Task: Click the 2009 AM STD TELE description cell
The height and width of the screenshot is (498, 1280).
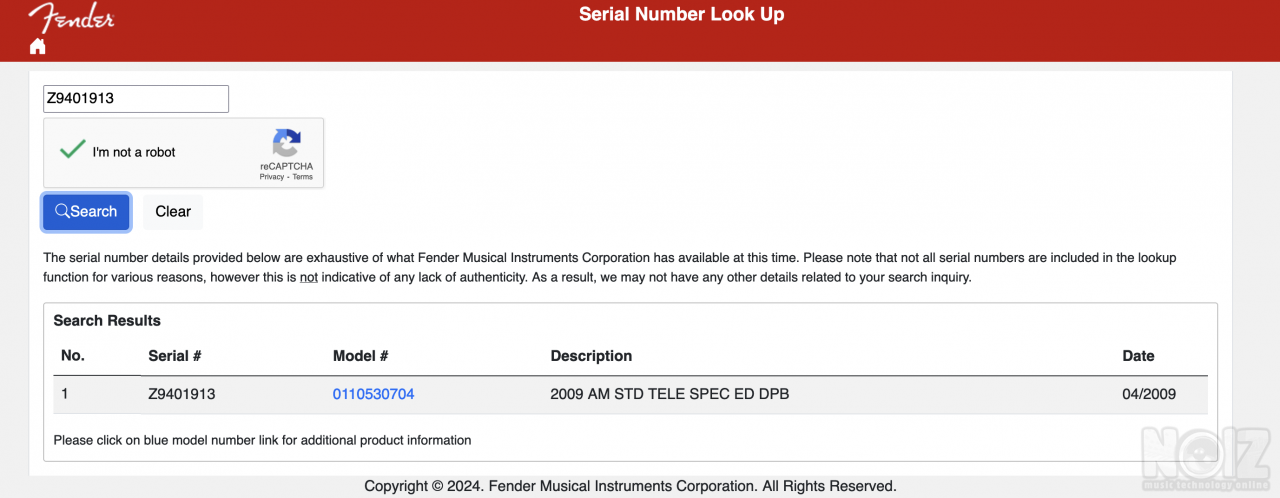Action: click(x=669, y=394)
